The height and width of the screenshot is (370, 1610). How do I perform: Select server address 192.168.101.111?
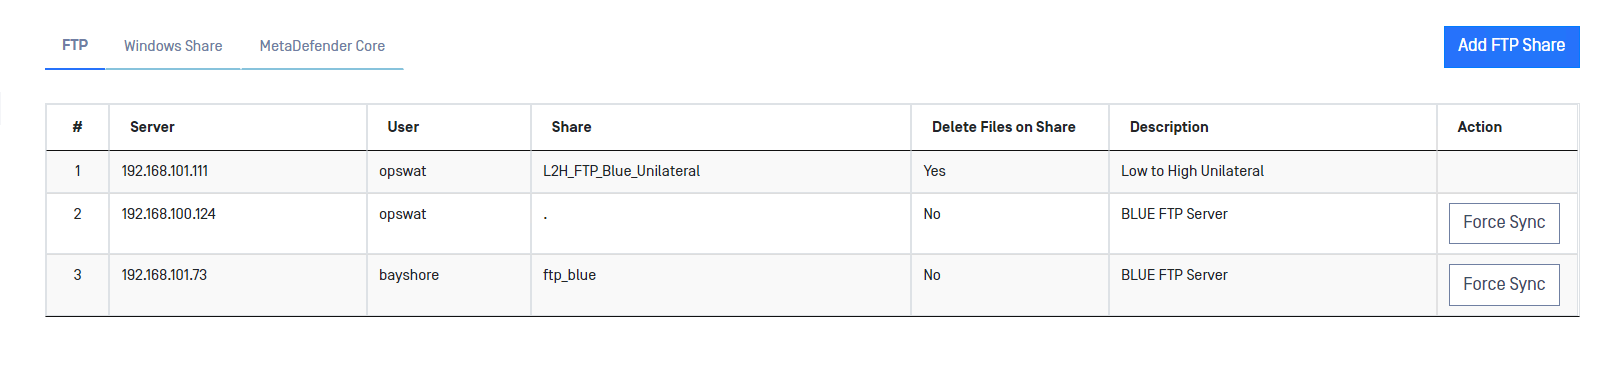point(165,171)
